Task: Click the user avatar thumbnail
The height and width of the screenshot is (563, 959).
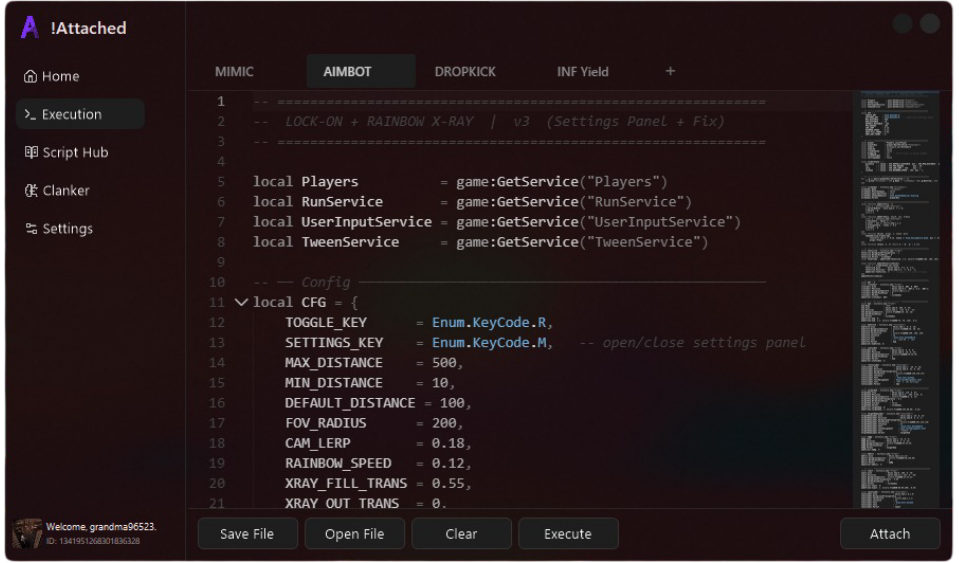Action: pos(28,533)
